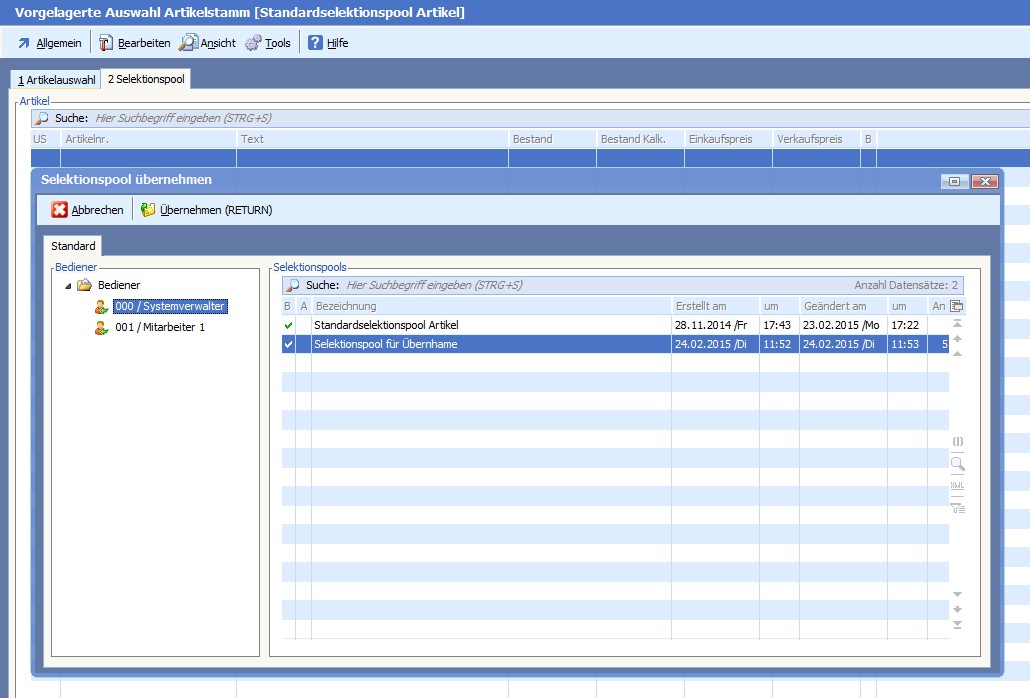Switch to the 1 Artikelauswahl tab
This screenshot has height=698, width=1030.
[x=56, y=79]
